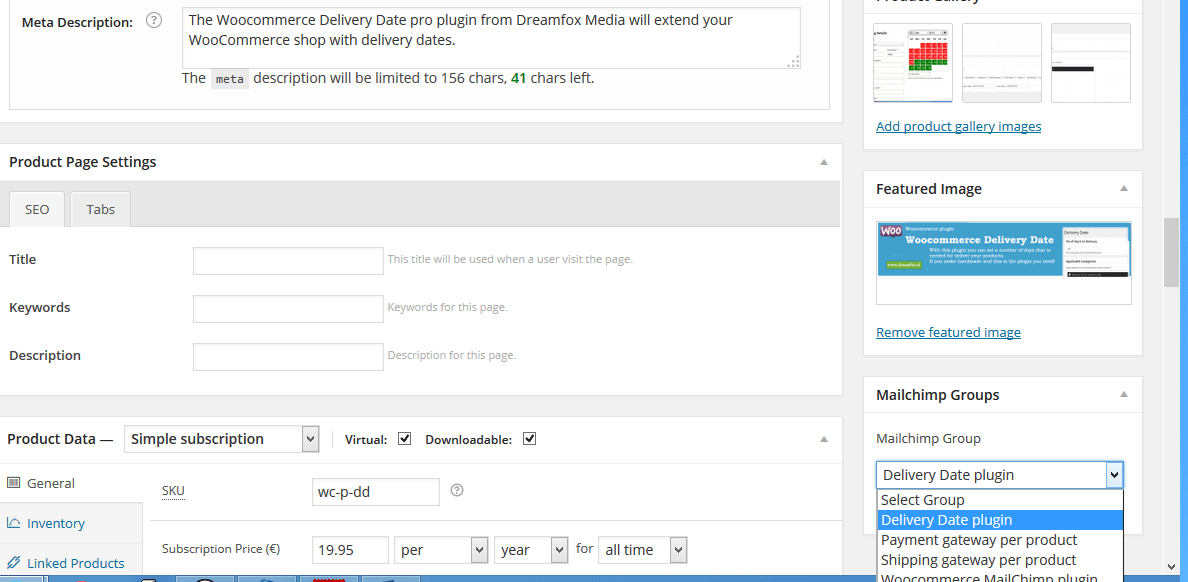Click the SEO Description input field
The image size is (1188, 582).
(x=288, y=356)
